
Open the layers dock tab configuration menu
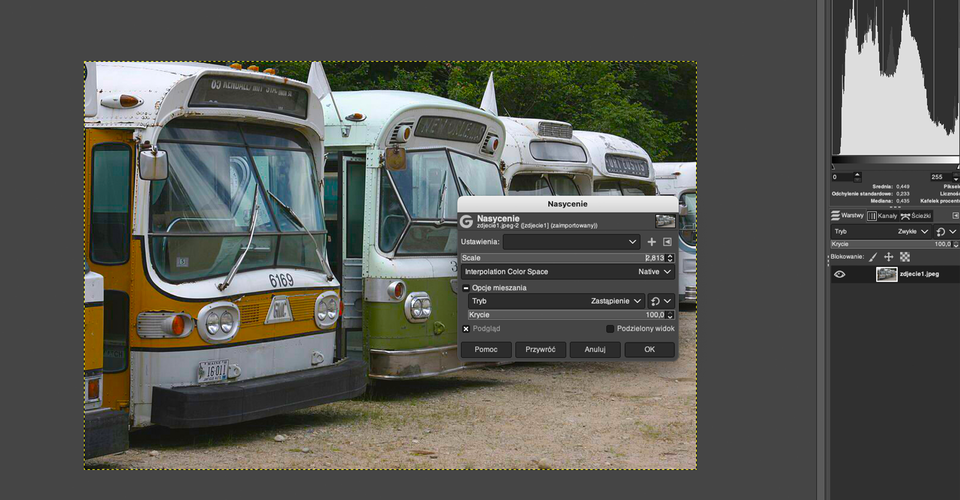coord(955,215)
